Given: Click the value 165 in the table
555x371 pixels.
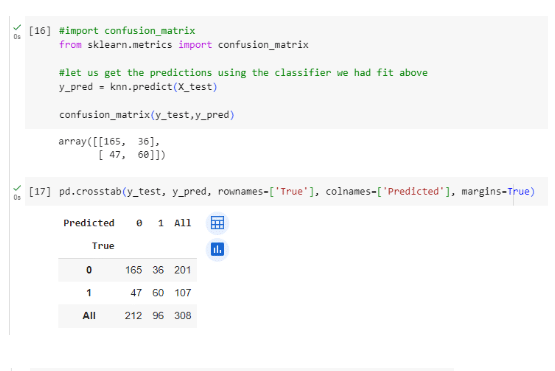Looking at the screenshot, I should click(133, 270).
